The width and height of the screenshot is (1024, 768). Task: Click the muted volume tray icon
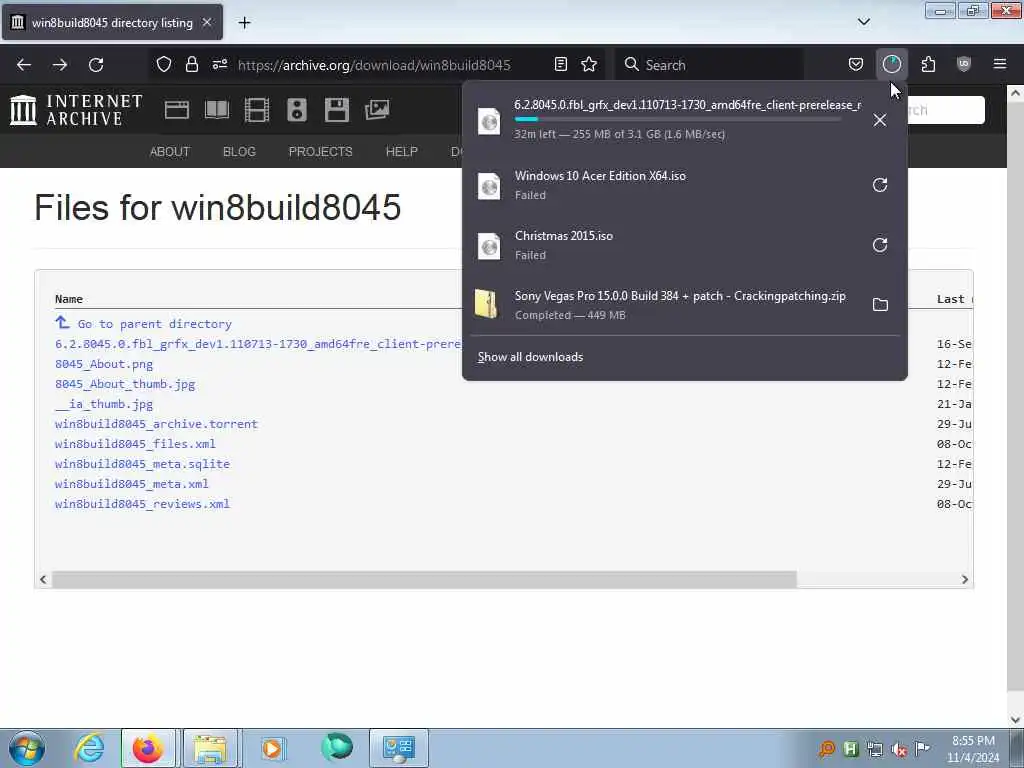pyautogui.click(x=899, y=750)
